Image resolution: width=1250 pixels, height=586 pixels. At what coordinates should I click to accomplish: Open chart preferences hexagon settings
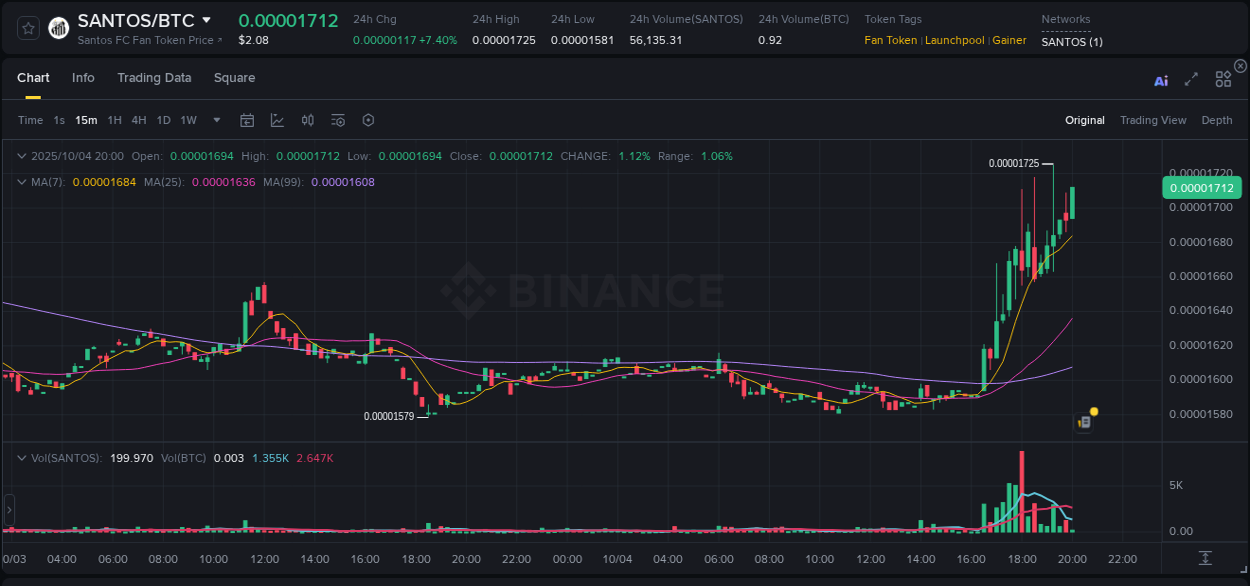[368, 119]
